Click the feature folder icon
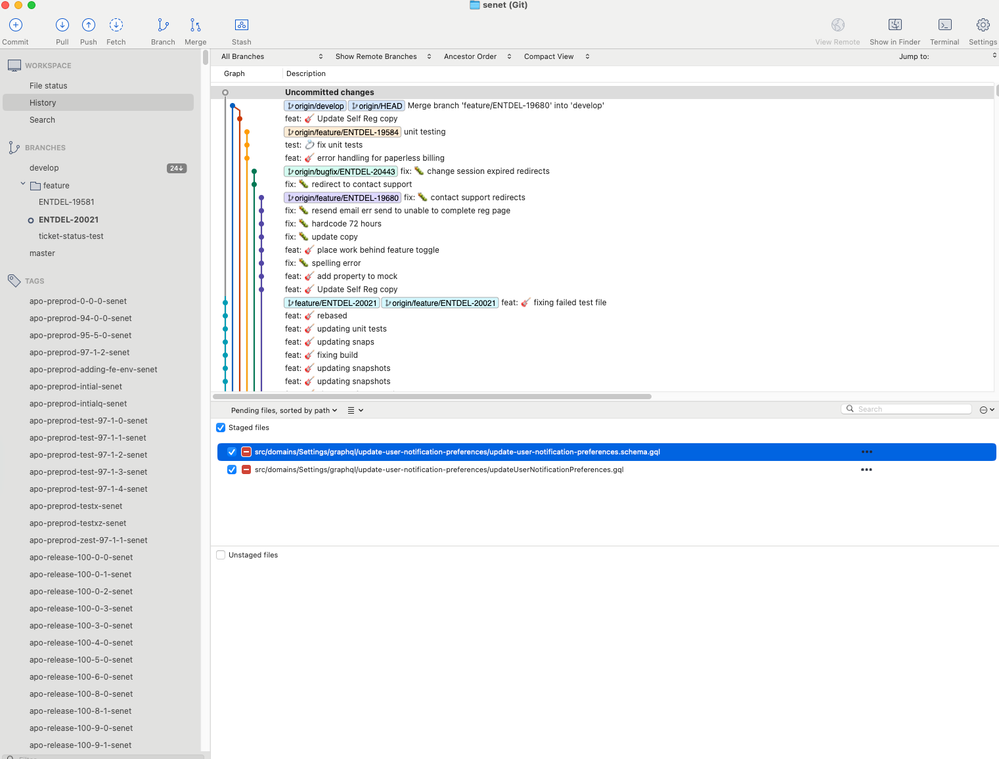This screenshot has width=999, height=759. [x=36, y=185]
